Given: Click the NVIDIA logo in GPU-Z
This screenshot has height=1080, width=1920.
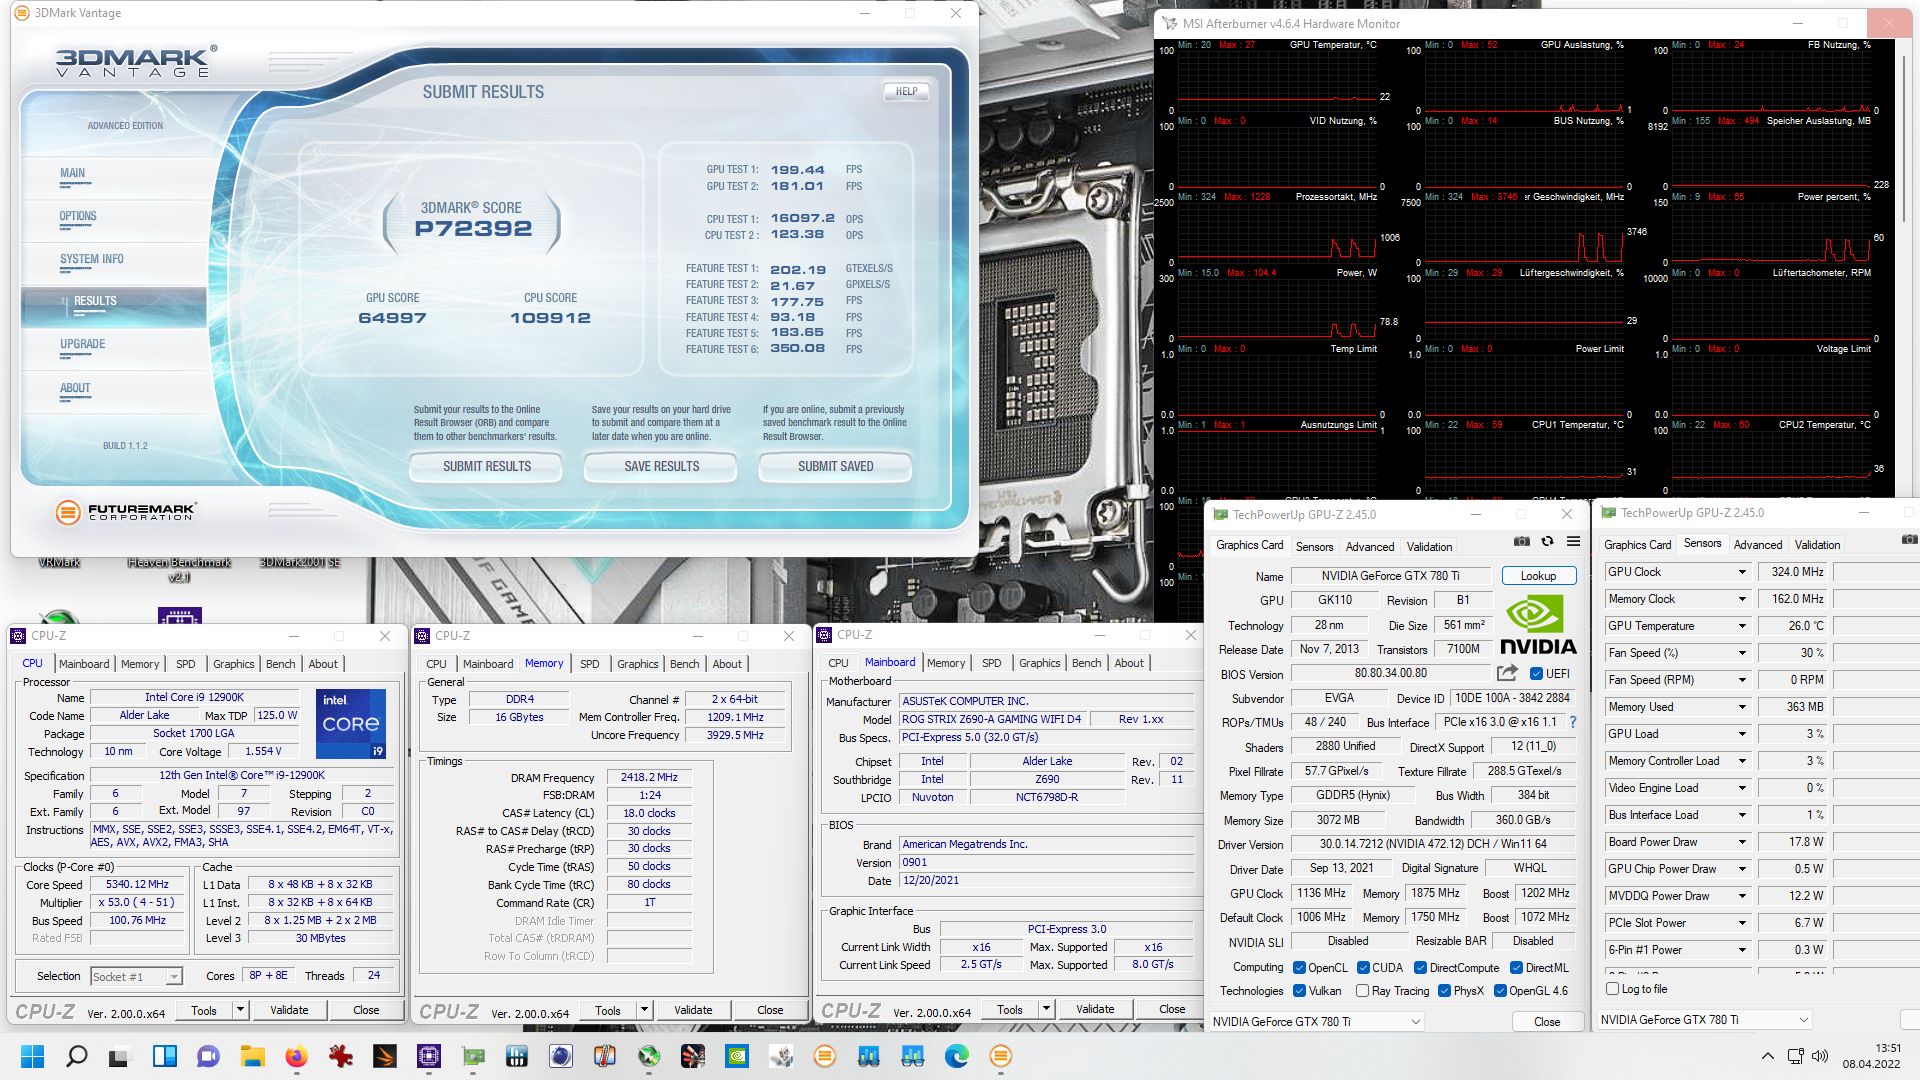Looking at the screenshot, I should 1538,625.
